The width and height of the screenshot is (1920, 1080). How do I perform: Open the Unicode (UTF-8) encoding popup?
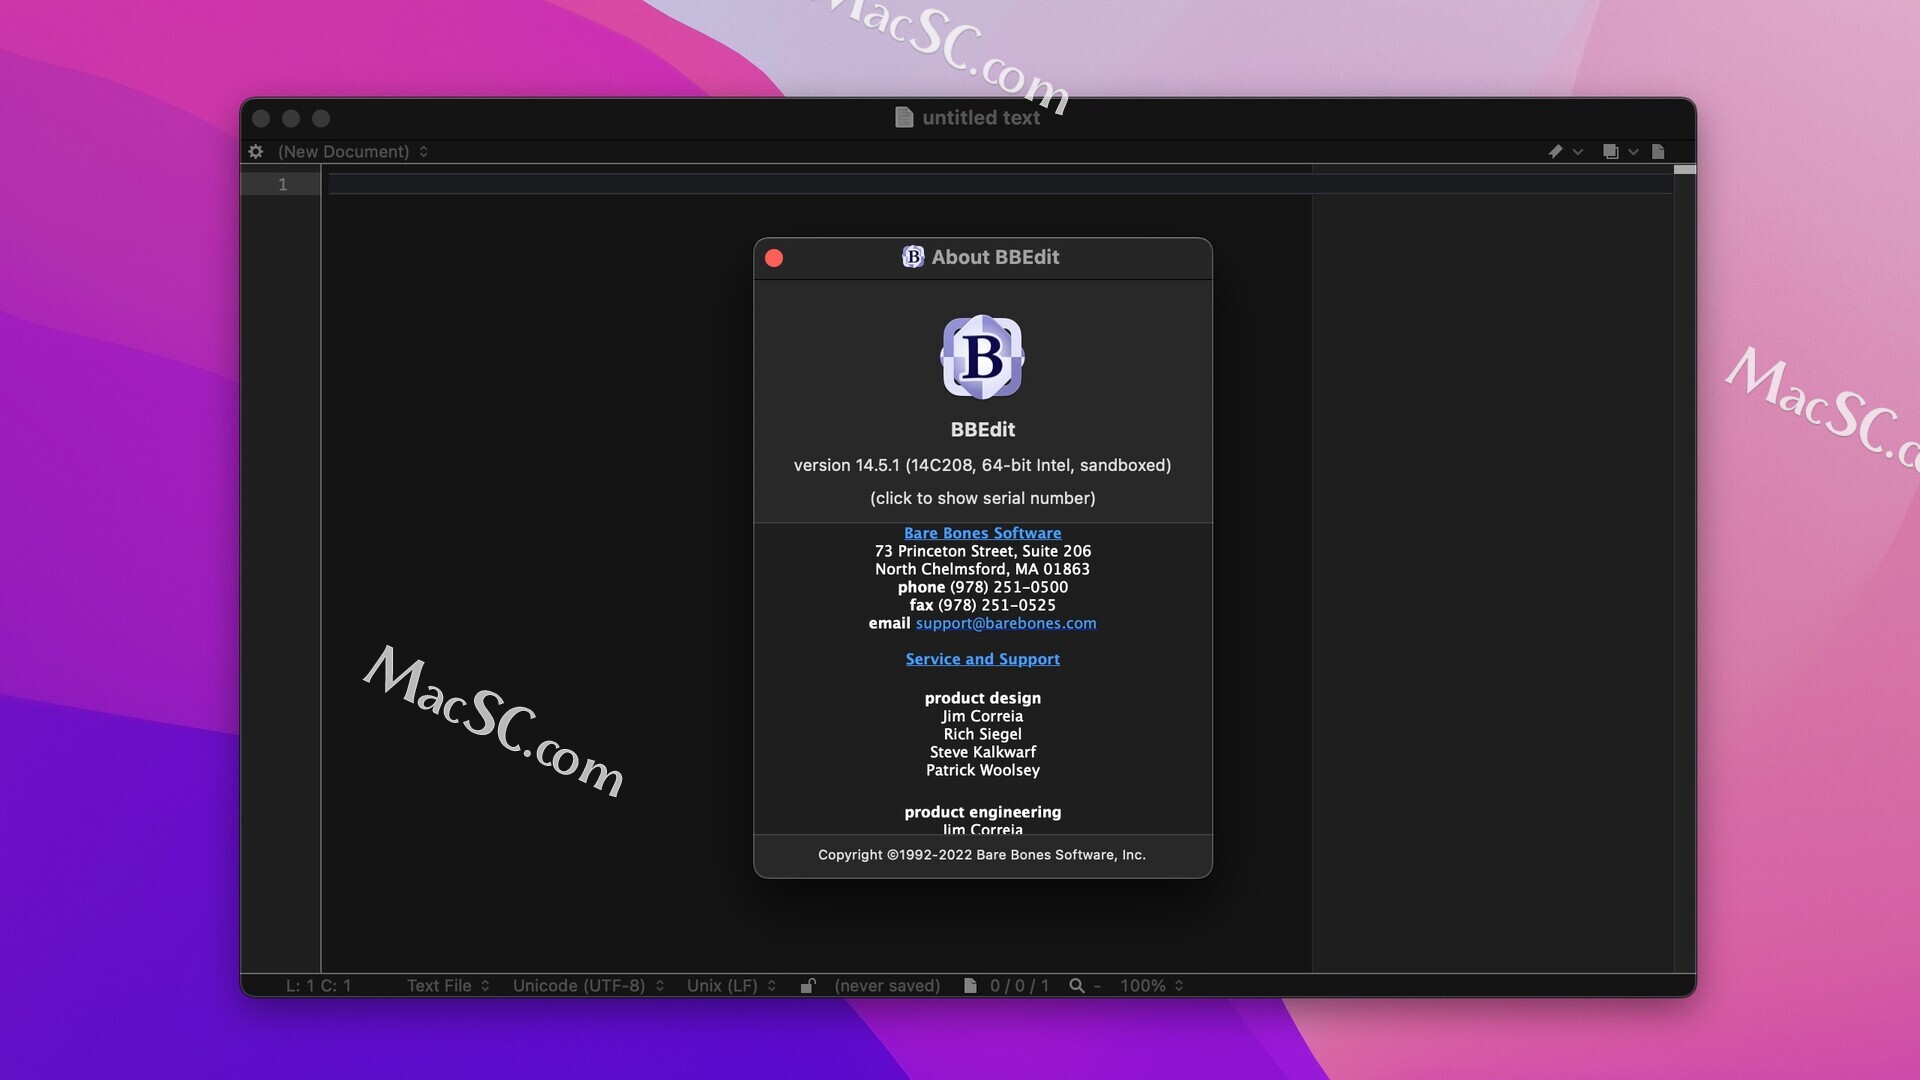point(589,985)
